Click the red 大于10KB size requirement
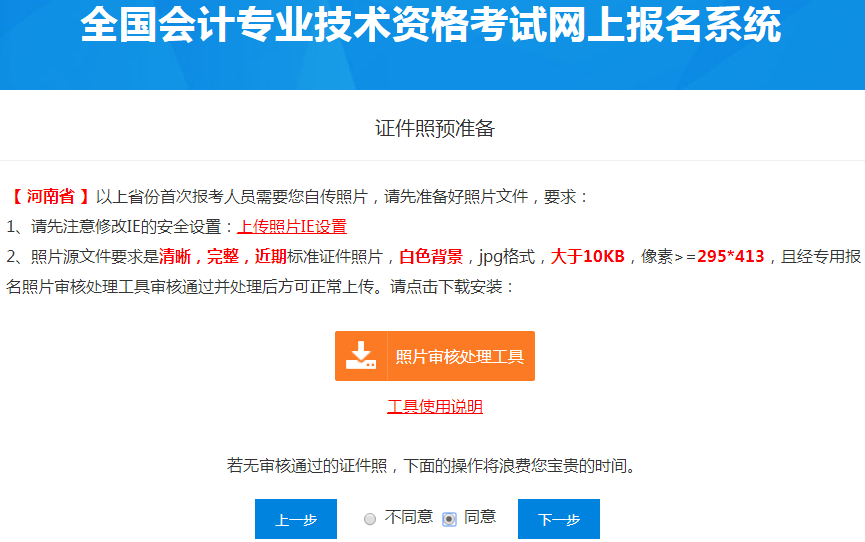This screenshot has height=542, width=865. 588,256
